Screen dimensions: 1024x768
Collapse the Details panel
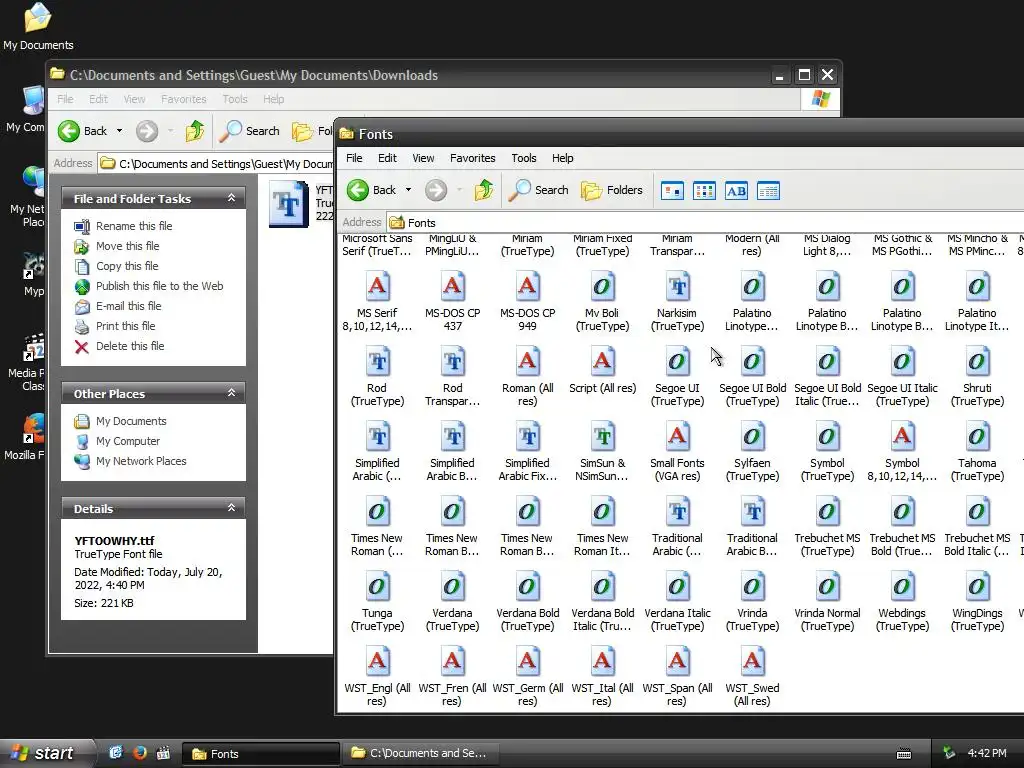(x=231, y=508)
